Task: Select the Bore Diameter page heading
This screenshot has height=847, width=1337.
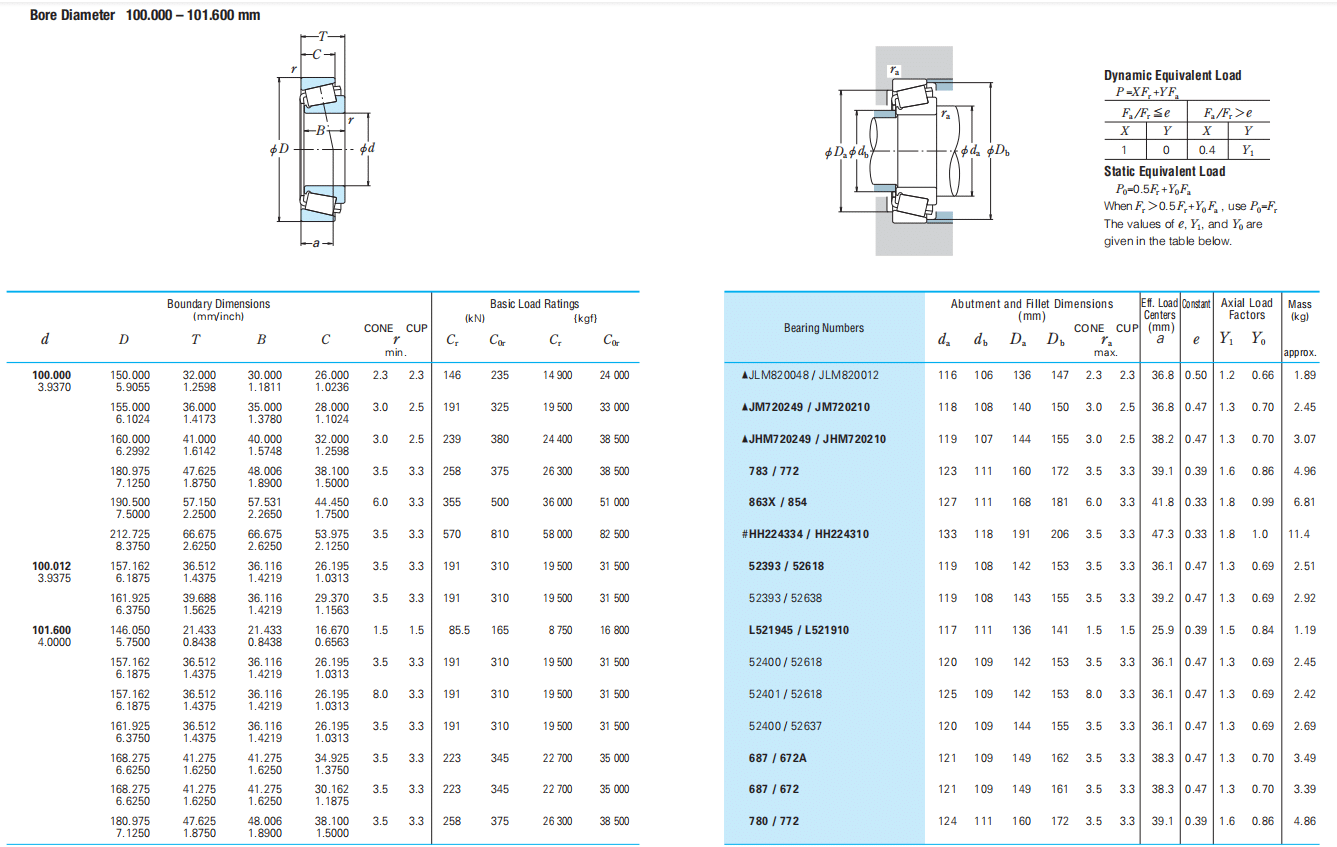Action: point(145,15)
